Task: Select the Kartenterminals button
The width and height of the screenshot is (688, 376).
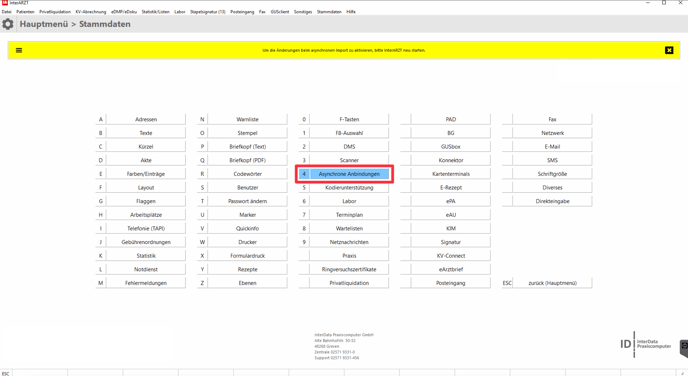Action: pos(451,174)
